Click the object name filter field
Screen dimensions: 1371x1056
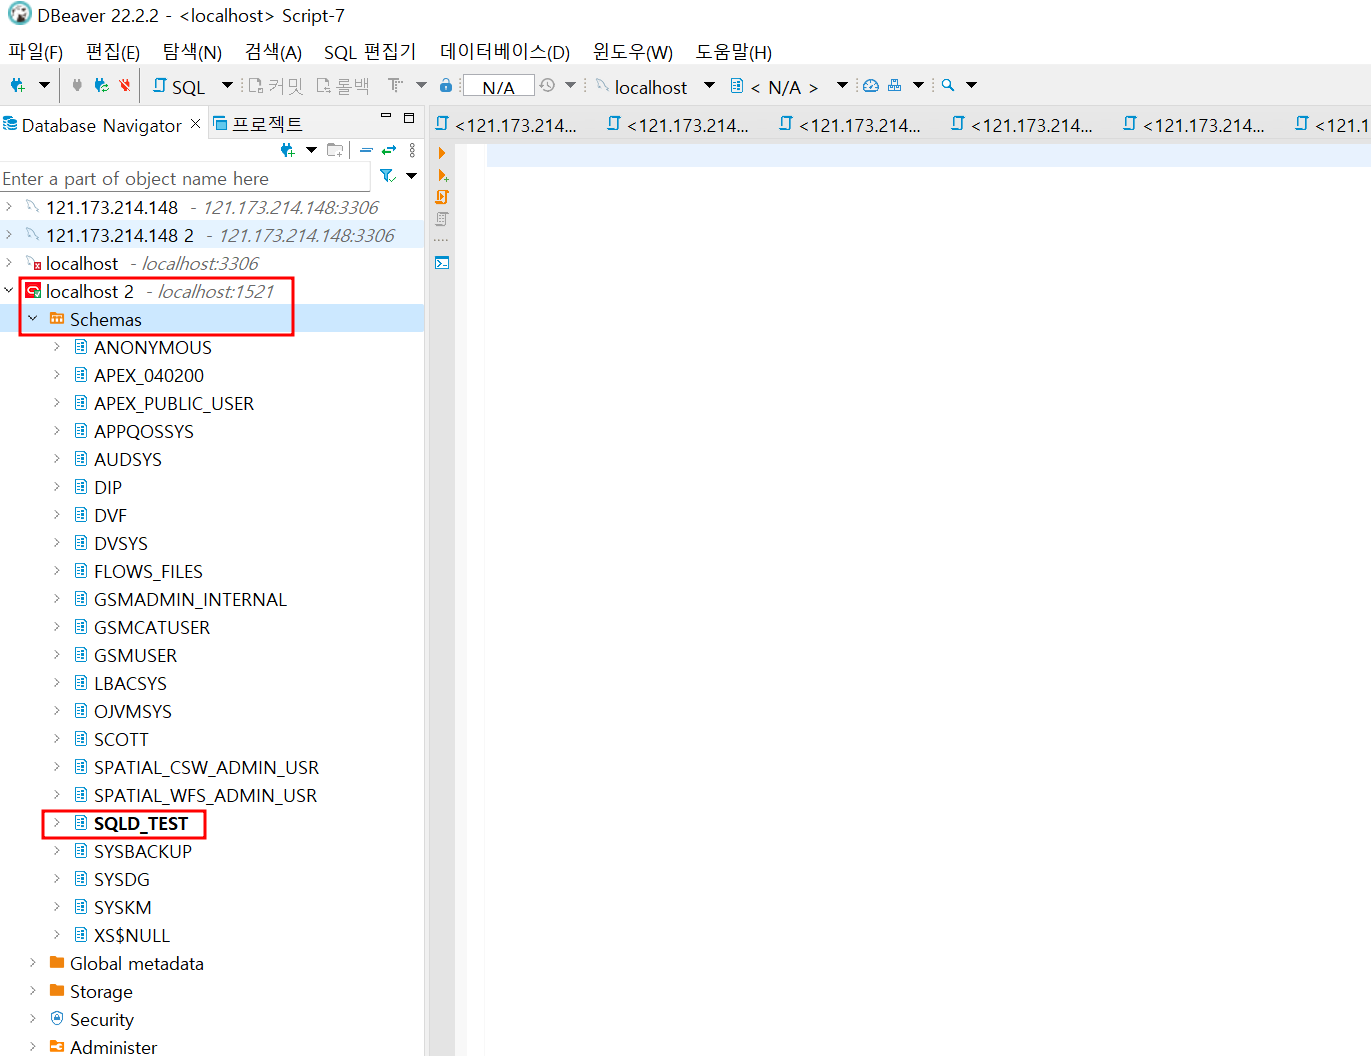[185, 178]
